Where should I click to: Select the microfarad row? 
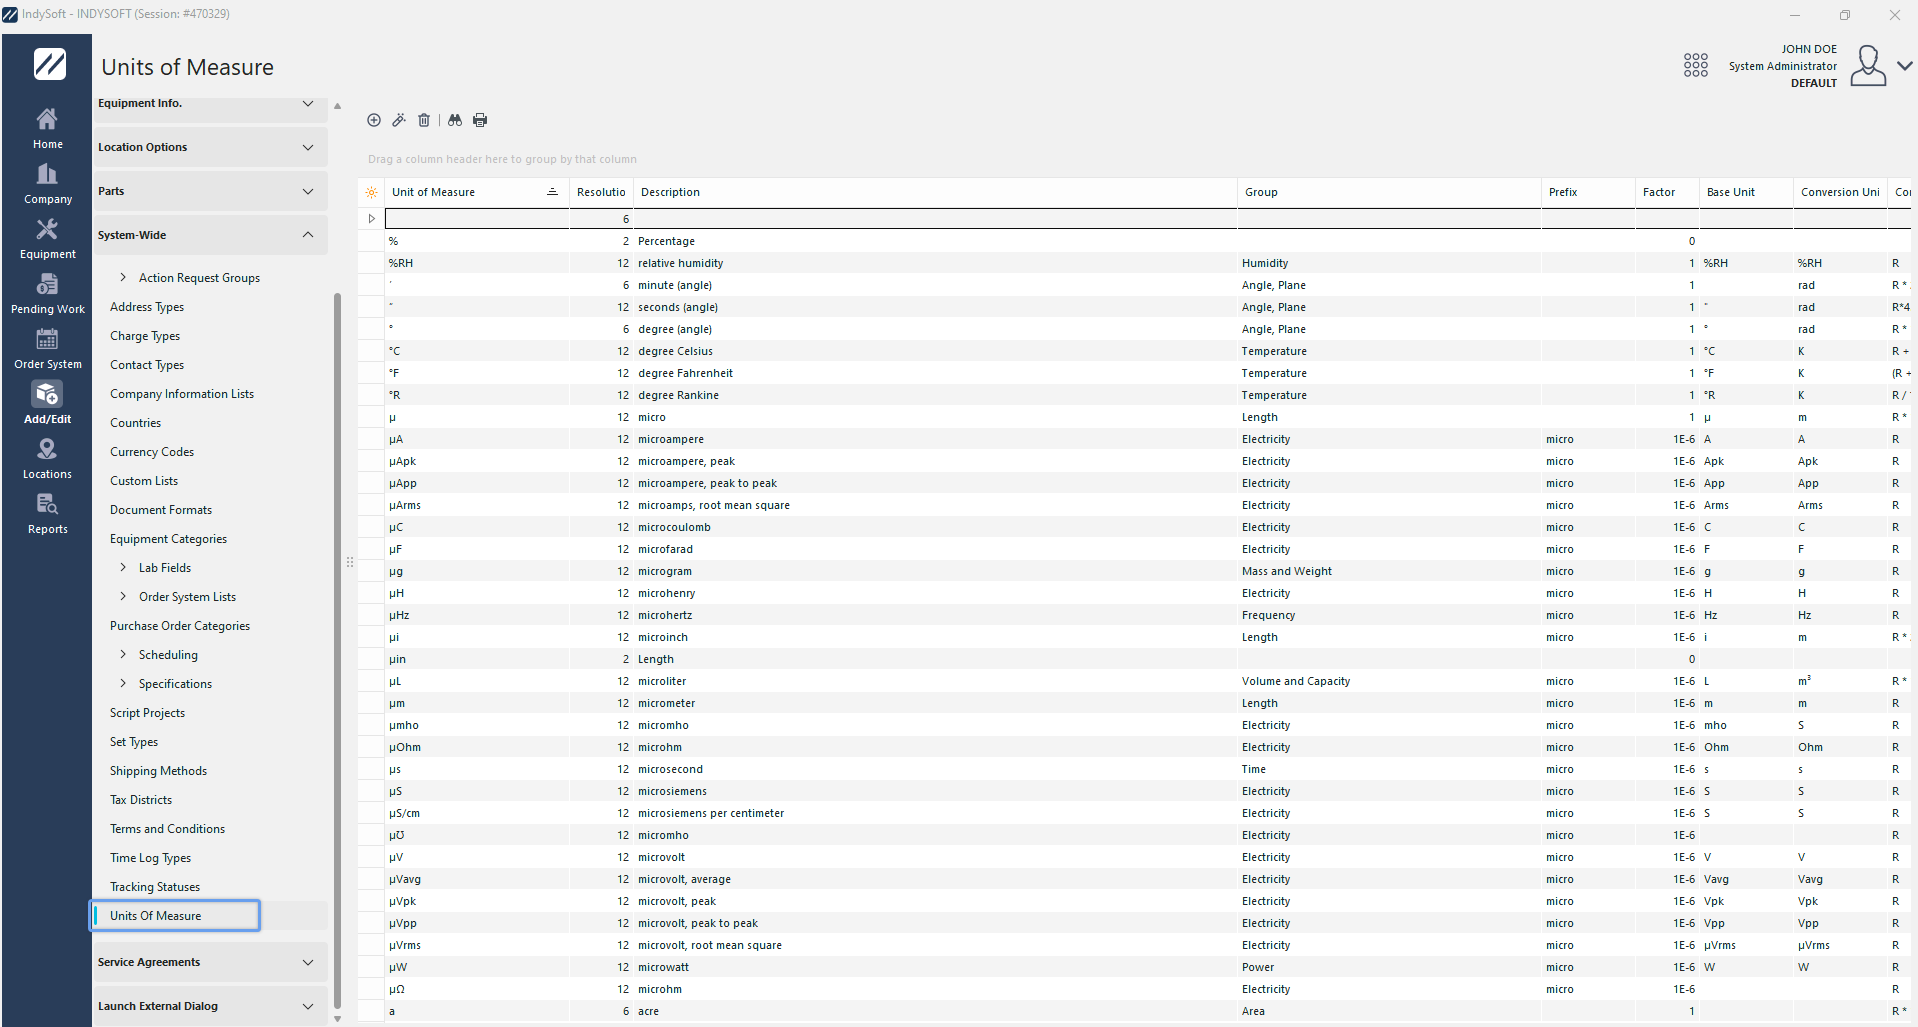(x=1134, y=549)
